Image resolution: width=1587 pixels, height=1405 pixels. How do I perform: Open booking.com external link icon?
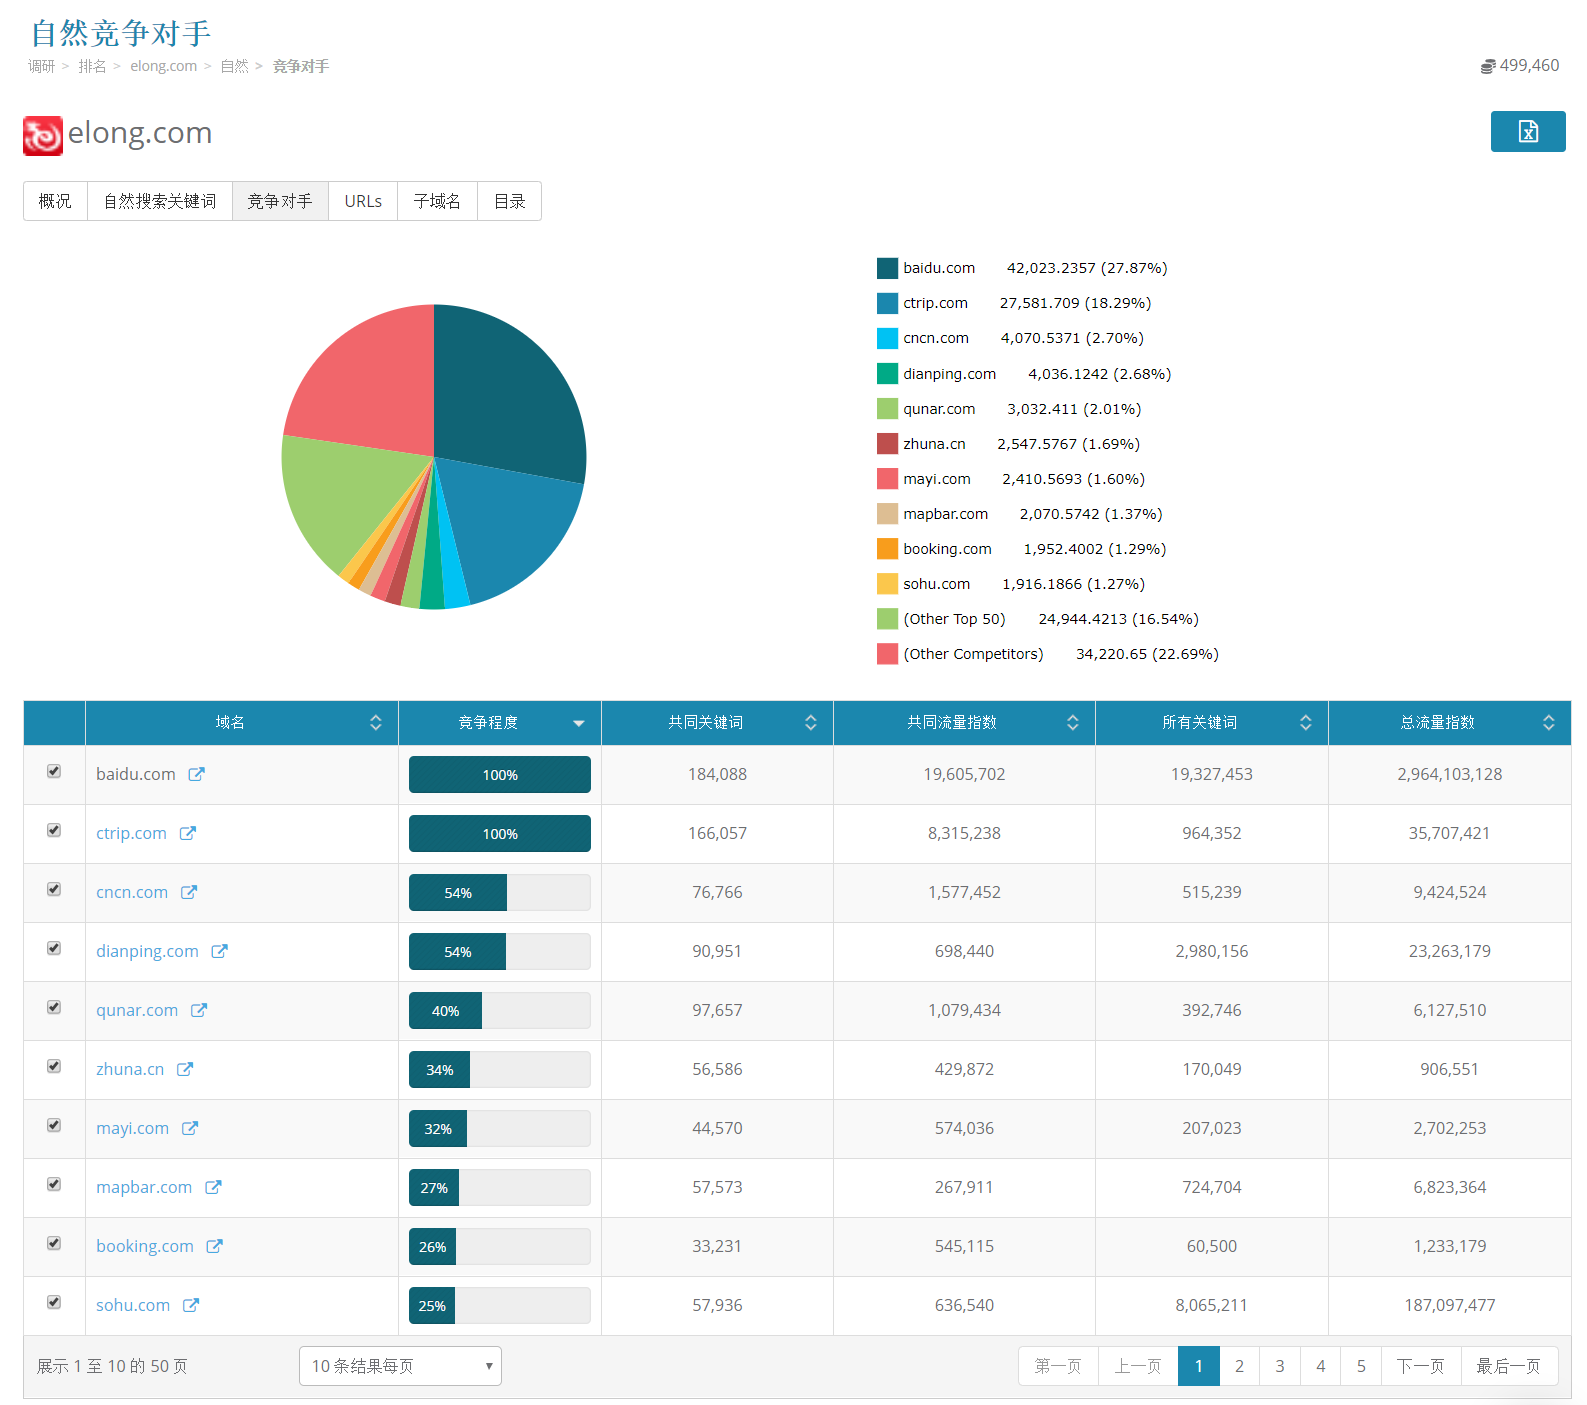click(x=215, y=1246)
